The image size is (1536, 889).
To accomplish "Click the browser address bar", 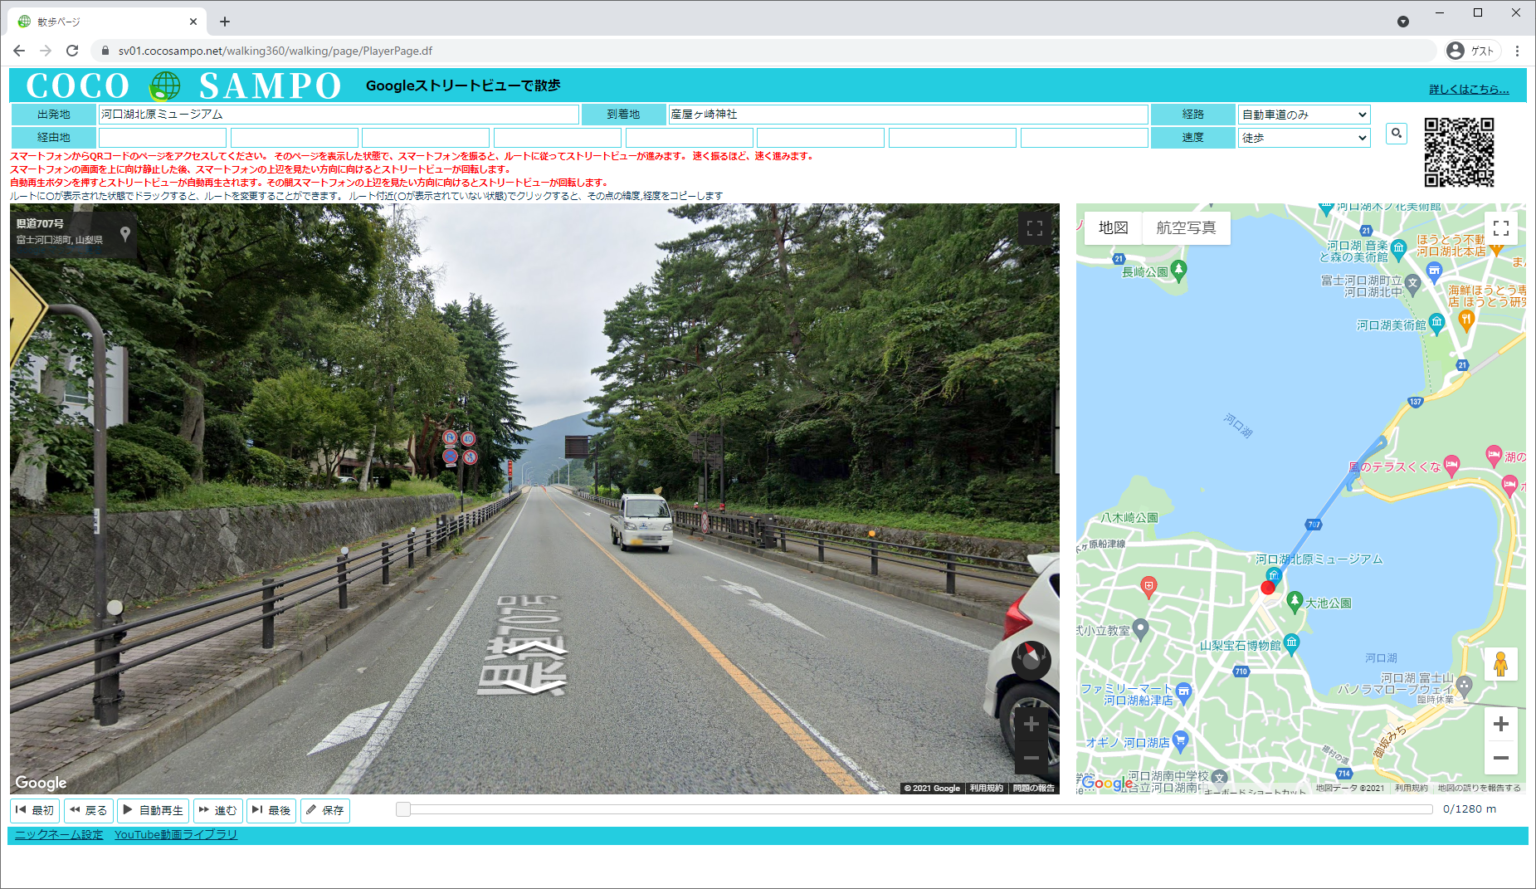I will point(764,51).
